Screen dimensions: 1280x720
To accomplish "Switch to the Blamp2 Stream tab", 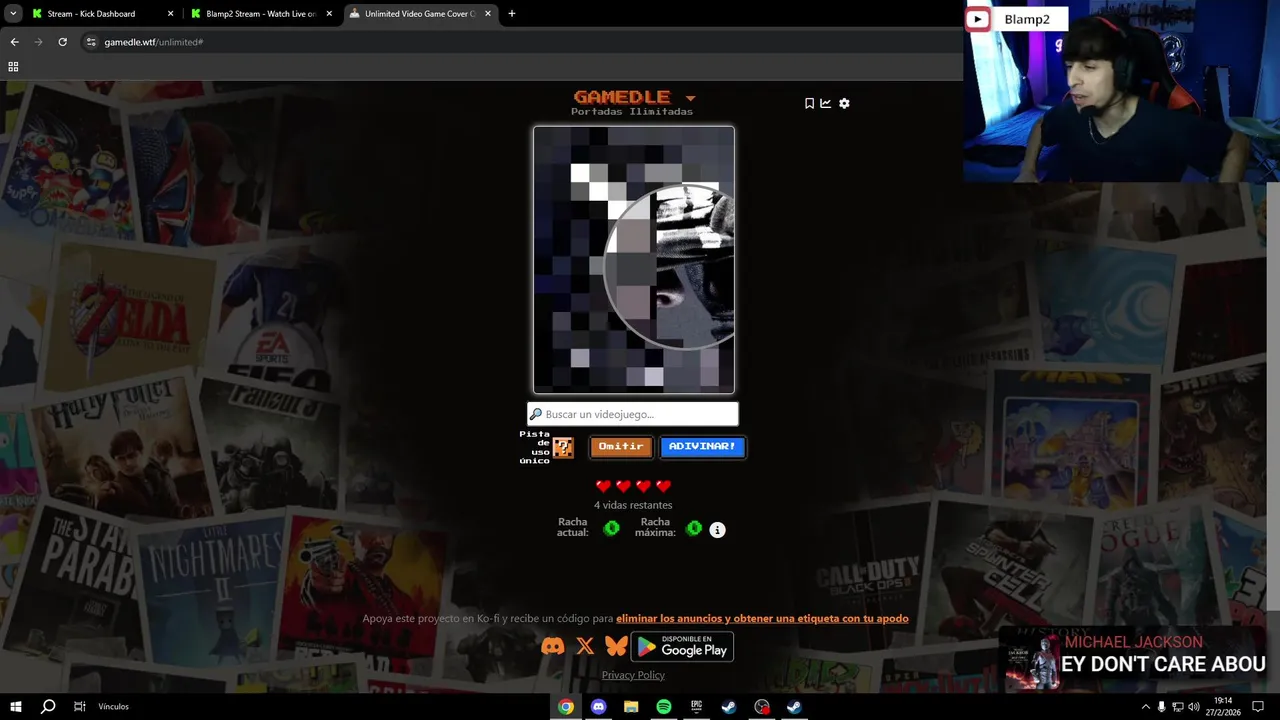I will pos(261,14).
